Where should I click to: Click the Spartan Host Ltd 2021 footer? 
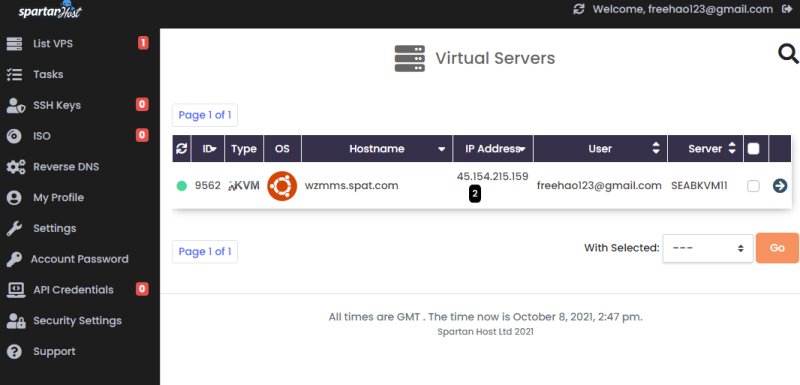point(485,331)
